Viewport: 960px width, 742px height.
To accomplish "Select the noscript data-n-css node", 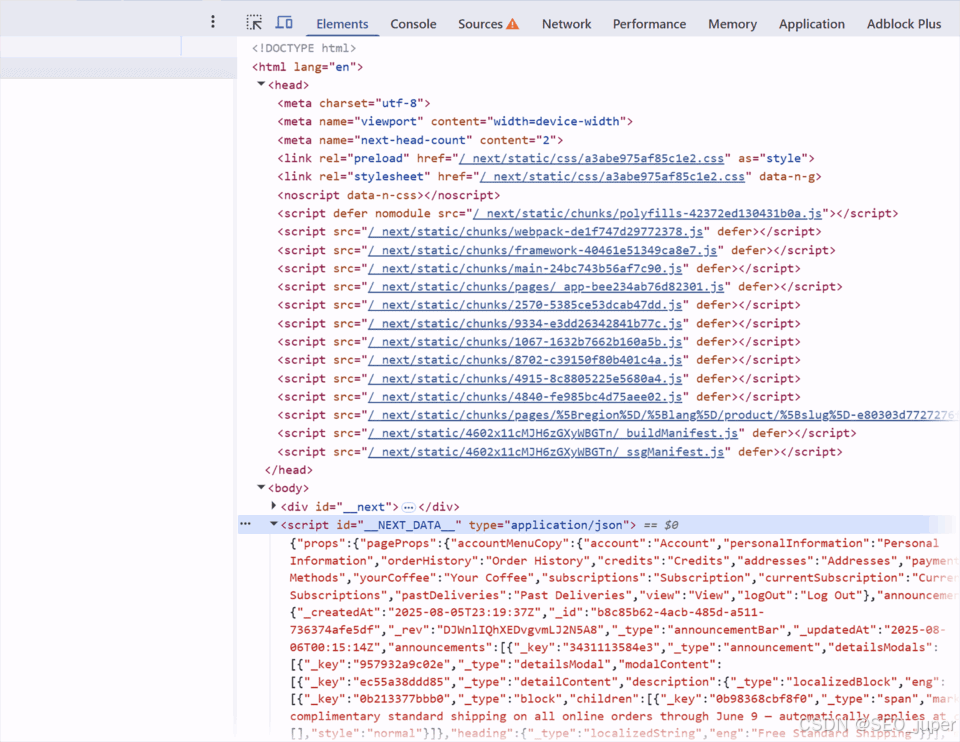I will click(x=389, y=195).
